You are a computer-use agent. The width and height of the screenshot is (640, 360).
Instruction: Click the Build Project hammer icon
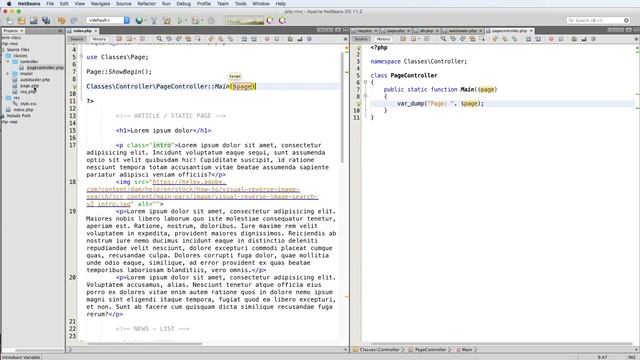(x=154, y=20)
